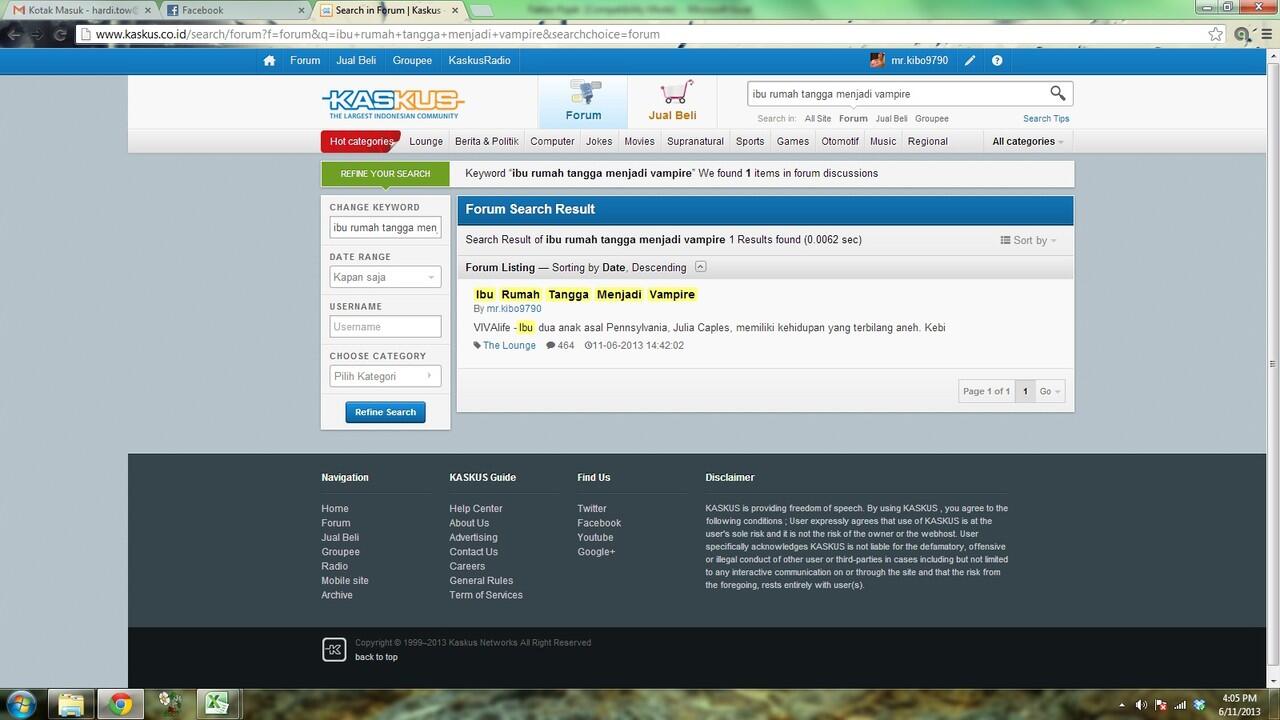Open the Music category
The height and width of the screenshot is (720, 1280).
883,142
